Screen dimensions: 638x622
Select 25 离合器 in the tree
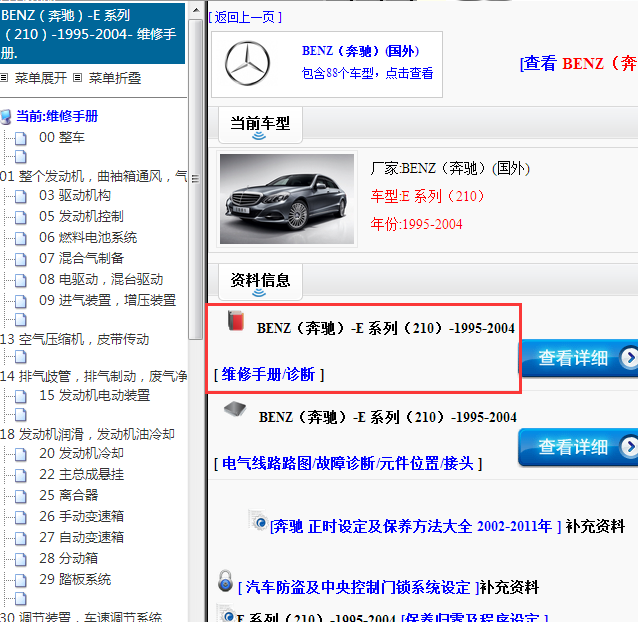(x=68, y=495)
